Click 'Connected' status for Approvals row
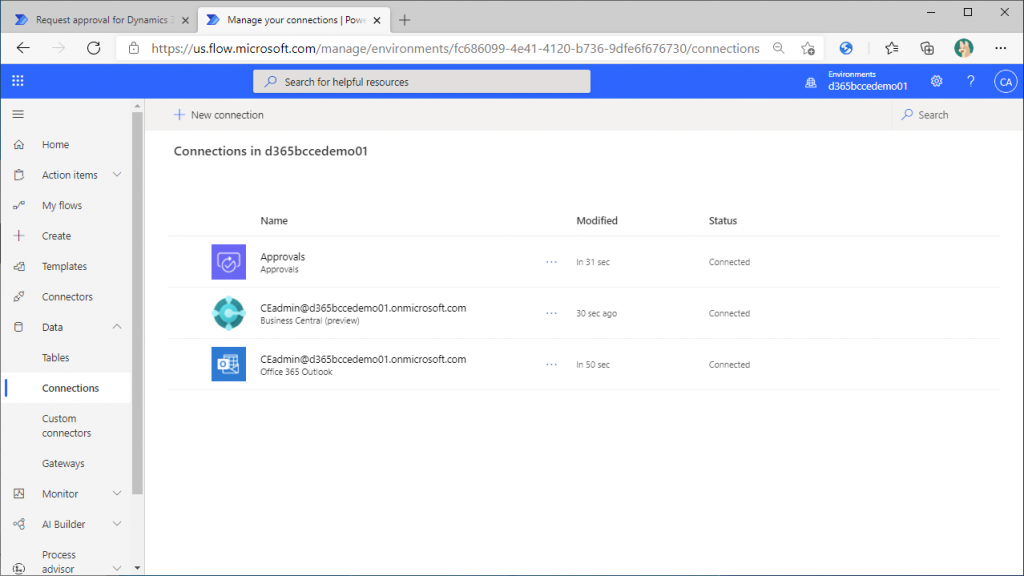This screenshot has height=576, width=1024. [729, 262]
